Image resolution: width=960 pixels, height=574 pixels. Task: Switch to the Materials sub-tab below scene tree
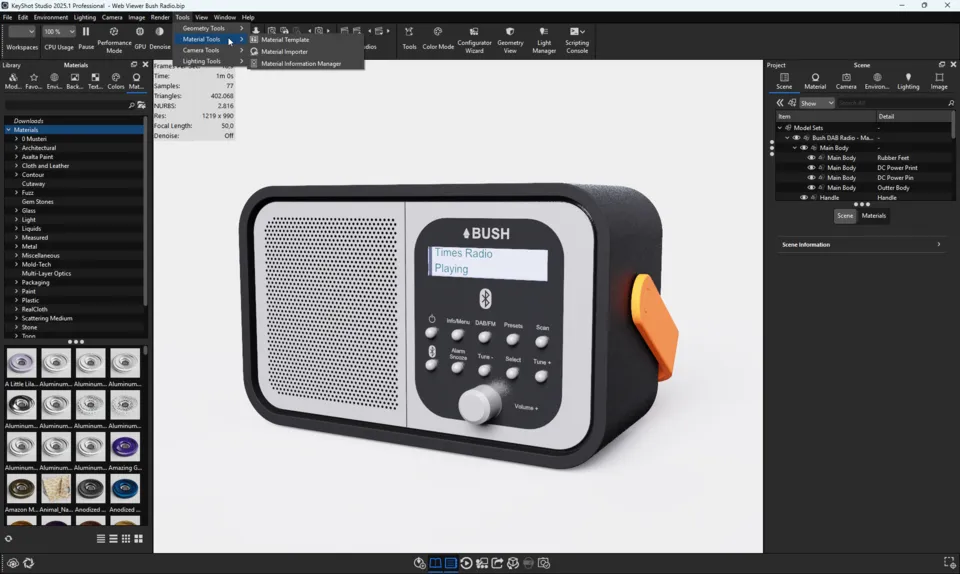pyautogui.click(x=874, y=215)
